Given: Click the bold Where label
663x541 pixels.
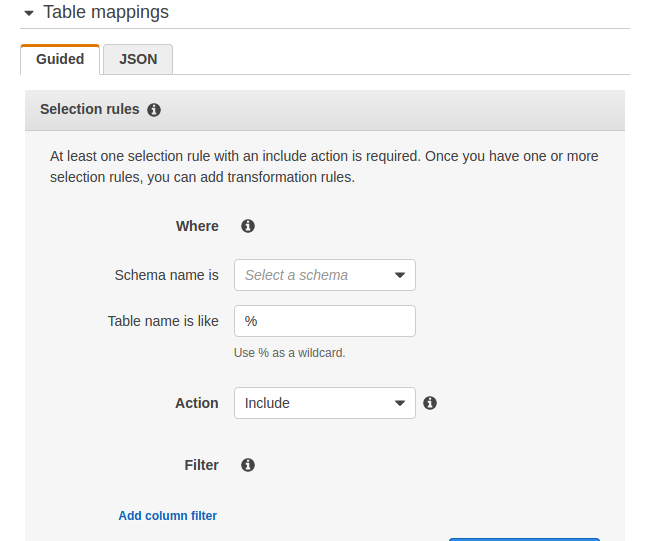Looking at the screenshot, I should coord(197,226).
